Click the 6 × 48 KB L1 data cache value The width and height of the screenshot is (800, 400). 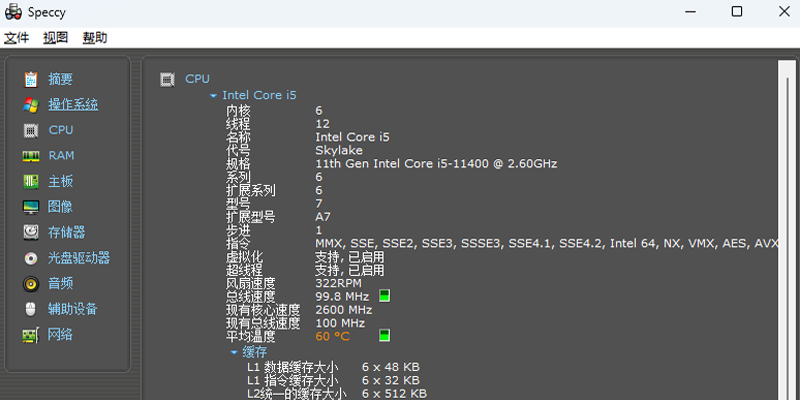coord(391,367)
